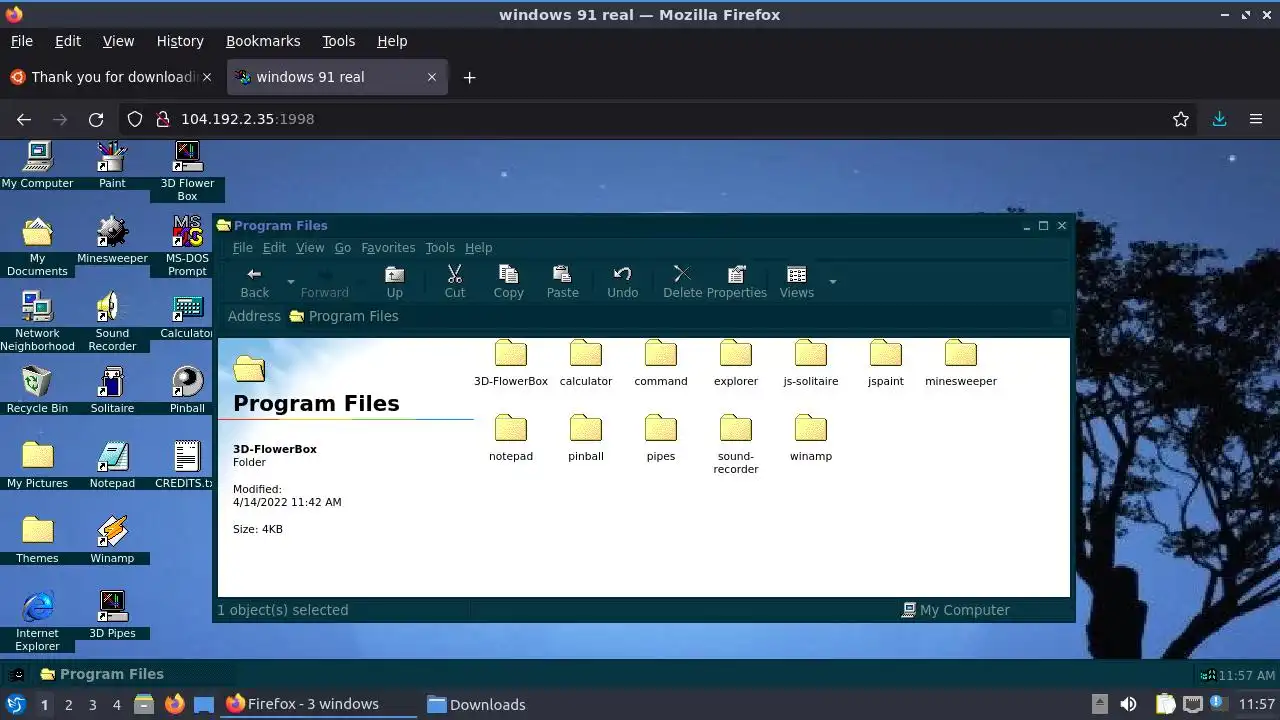1280x720 pixels.
Task: Expand the Views dropdown arrow
Action: coord(832,282)
